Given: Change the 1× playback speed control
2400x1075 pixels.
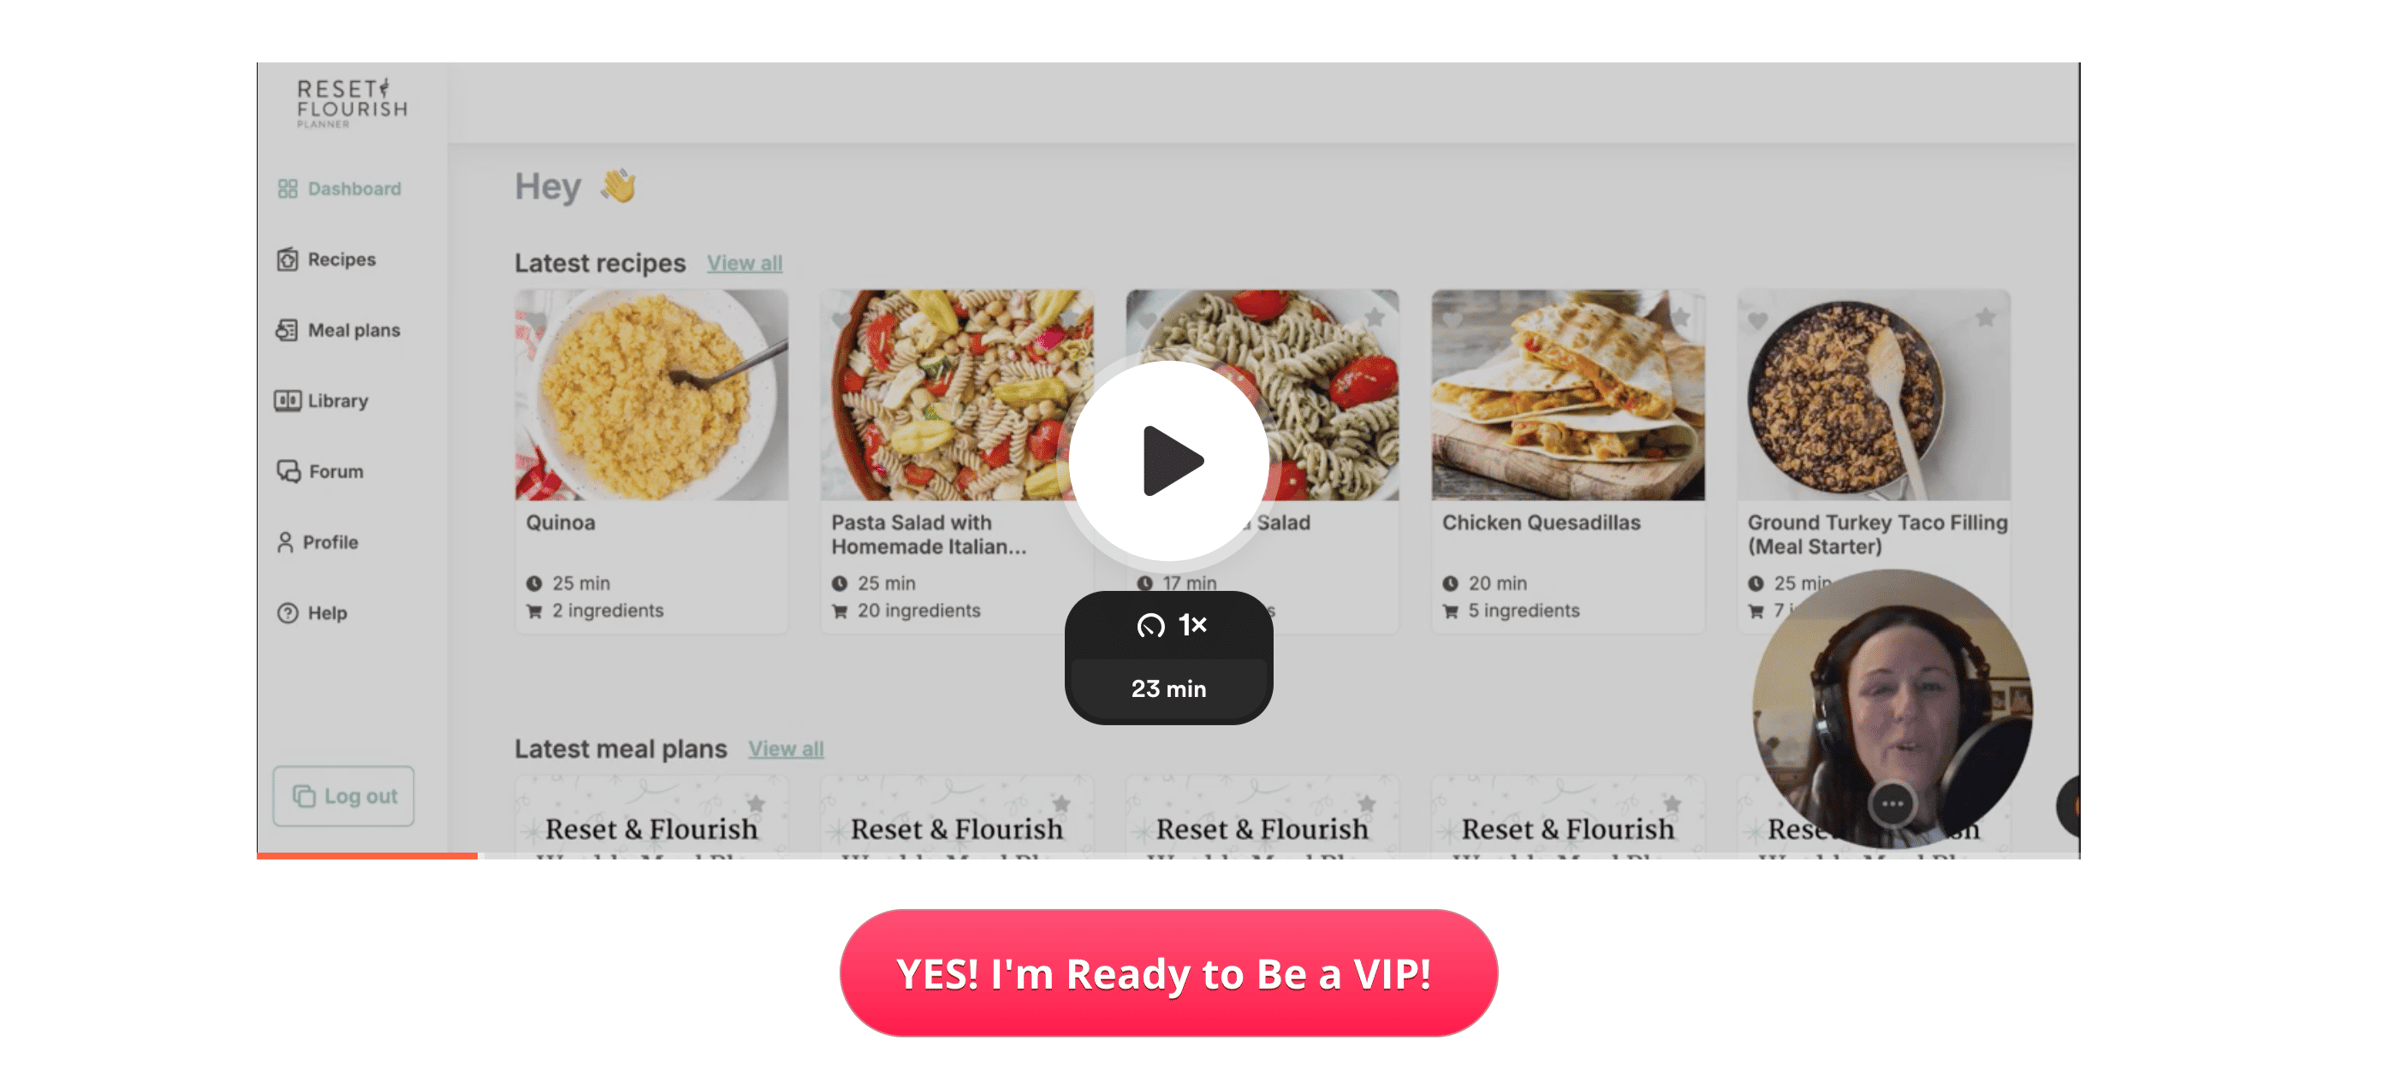Looking at the screenshot, I should [1169, 626].
